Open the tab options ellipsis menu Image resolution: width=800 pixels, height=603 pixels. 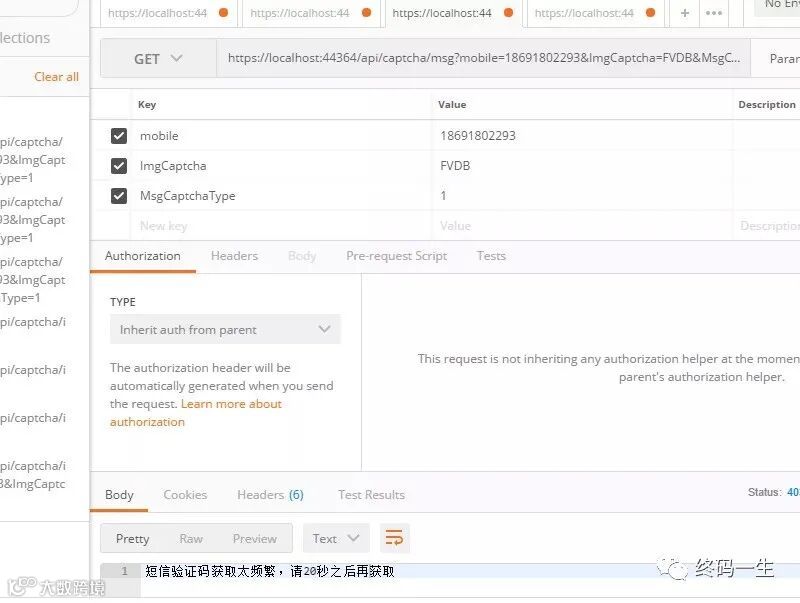point(713,13)
